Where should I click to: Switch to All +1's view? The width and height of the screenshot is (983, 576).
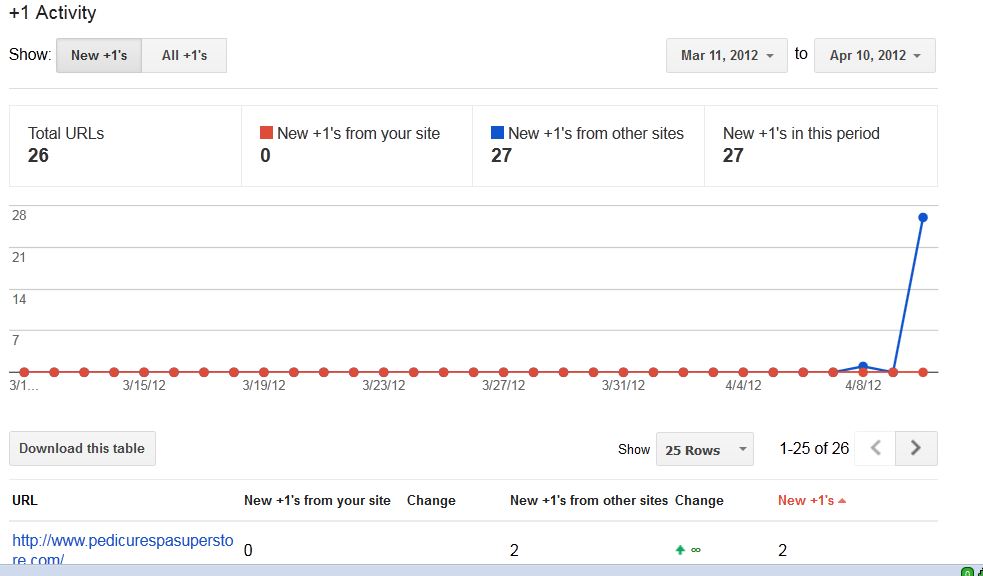184,55
